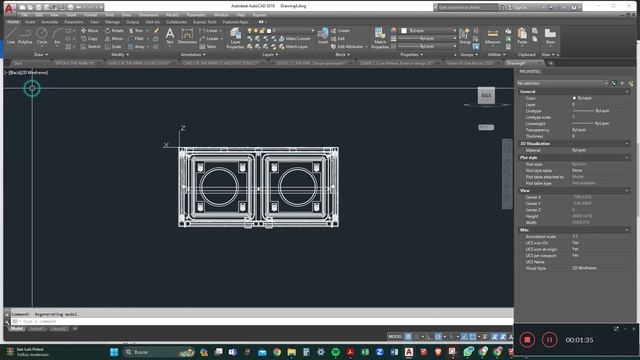The image size is (640, 360).
Task: Click the help search keyword field
Action: pos(467,7)
